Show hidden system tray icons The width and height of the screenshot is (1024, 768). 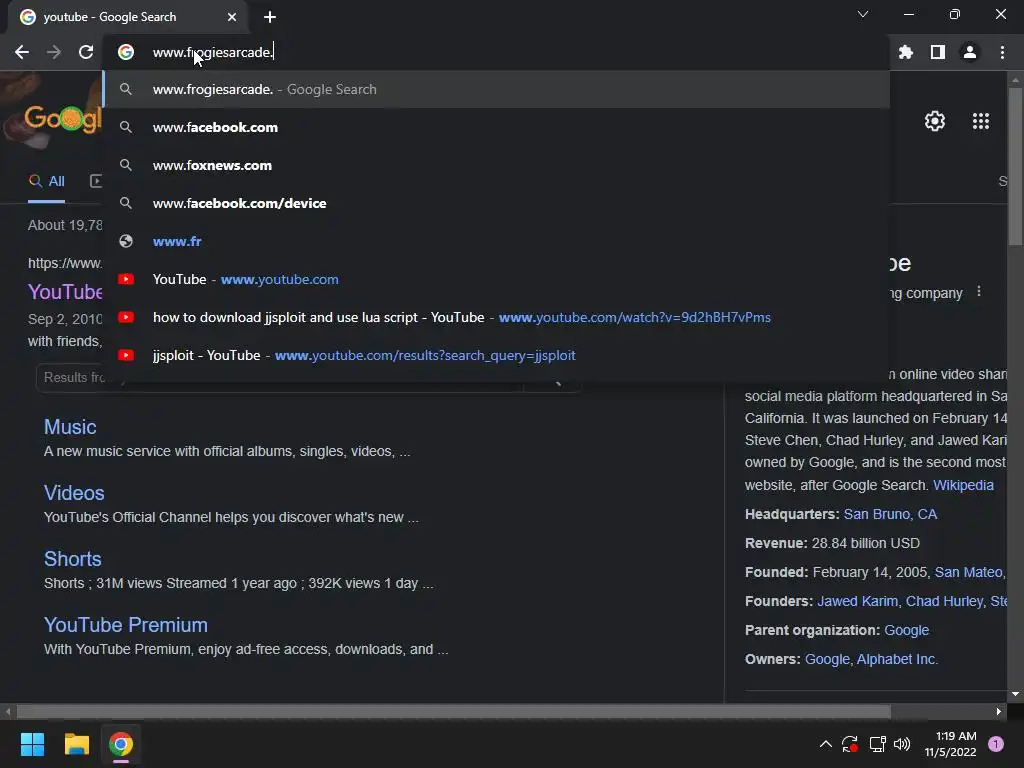[825, 744]
